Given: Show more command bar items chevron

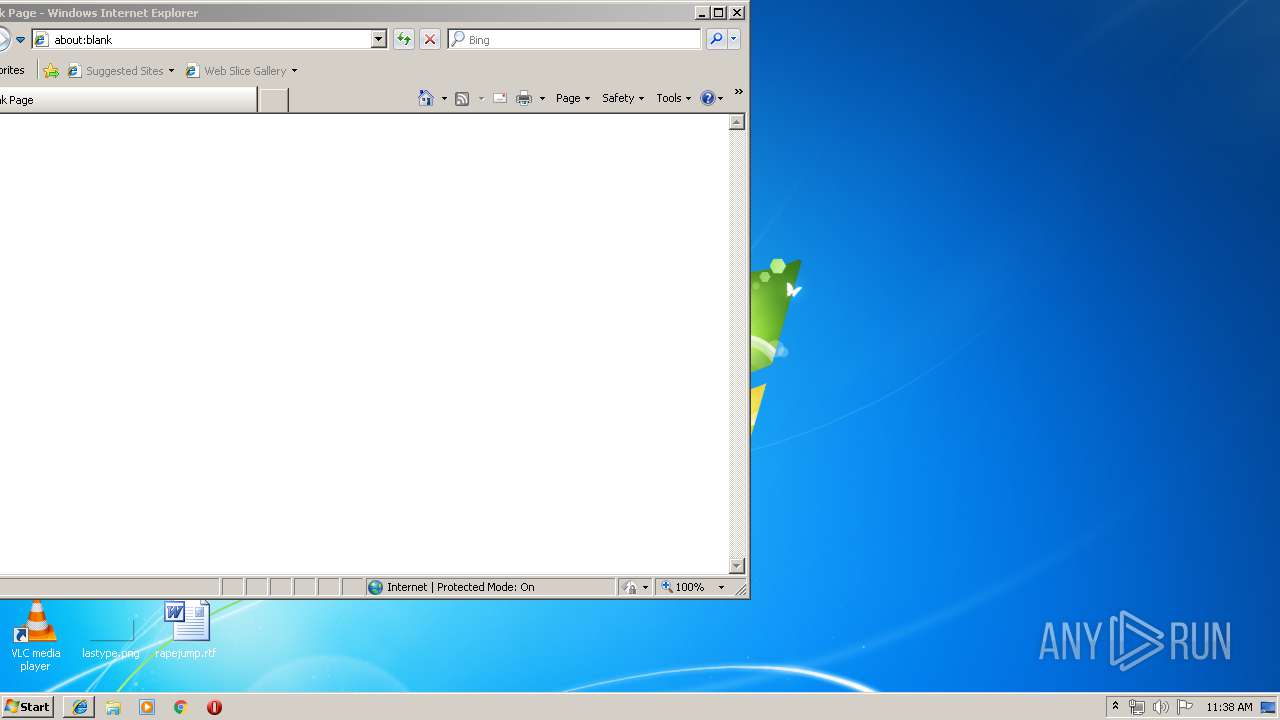Looking at the screenshot, I should tap(739, 92).
